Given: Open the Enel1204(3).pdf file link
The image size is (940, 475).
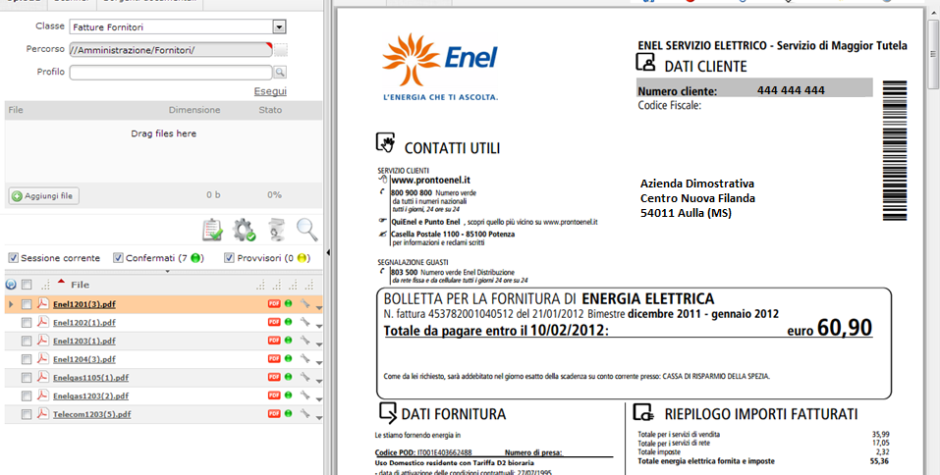Looking at the screenshot, I should 85,359.
